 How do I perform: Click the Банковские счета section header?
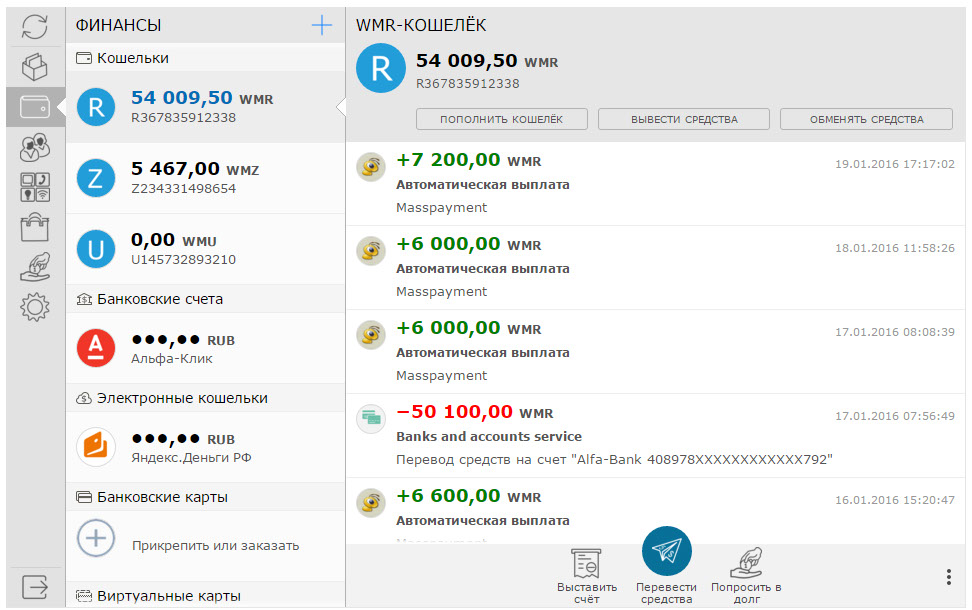(x=205, y=299)
